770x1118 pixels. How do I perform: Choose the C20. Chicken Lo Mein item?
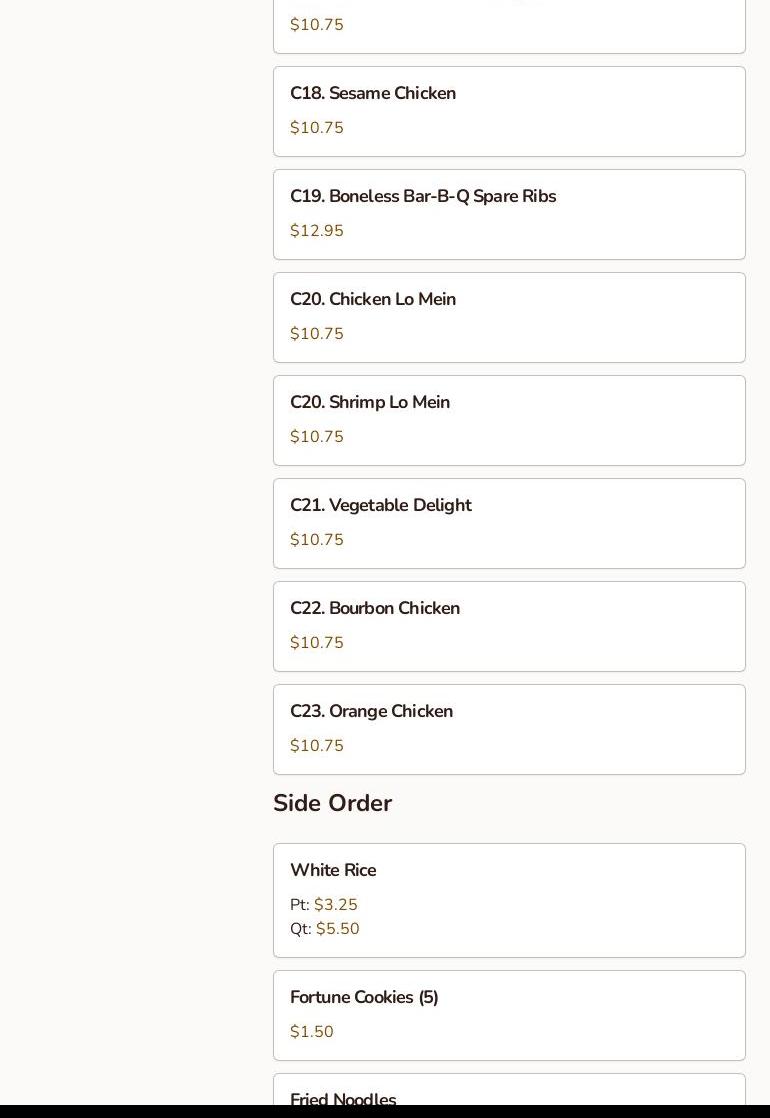pos(509,317)
